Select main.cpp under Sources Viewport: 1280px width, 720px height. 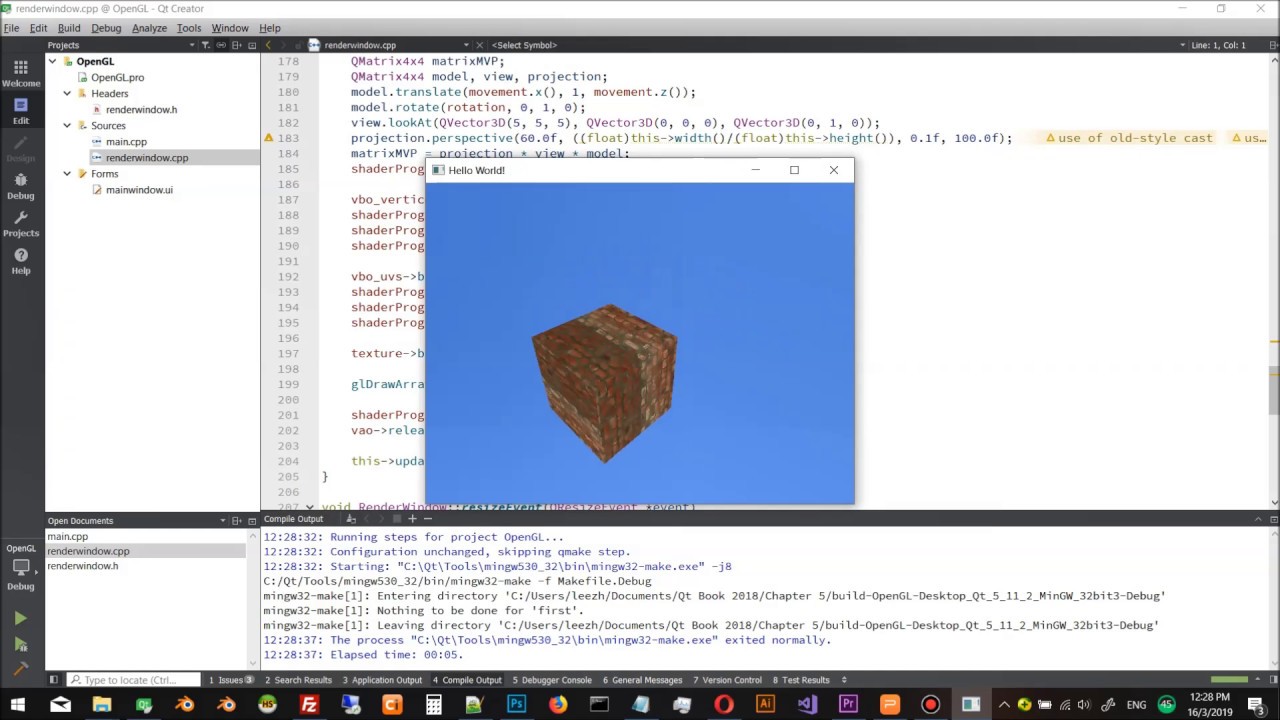click(126, 141)
